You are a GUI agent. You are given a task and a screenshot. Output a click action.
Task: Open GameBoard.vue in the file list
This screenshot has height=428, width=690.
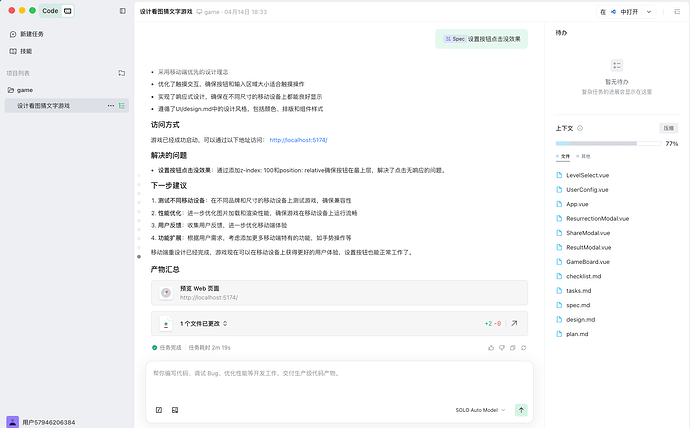point(588,261)
